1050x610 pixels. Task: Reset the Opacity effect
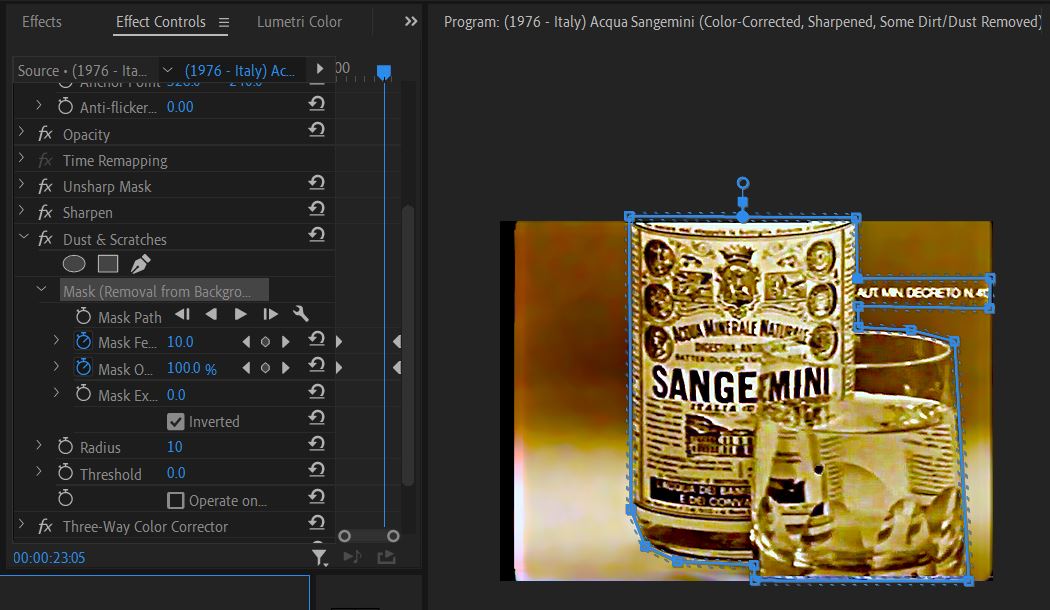tap(317, 130)
